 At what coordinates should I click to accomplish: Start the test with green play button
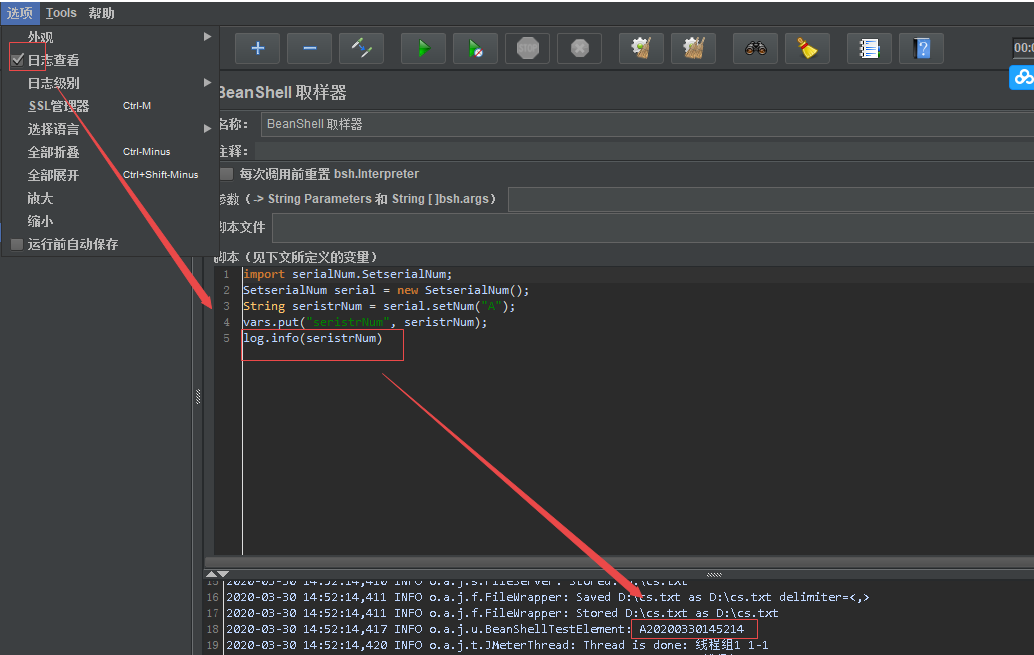coord(423,48)
